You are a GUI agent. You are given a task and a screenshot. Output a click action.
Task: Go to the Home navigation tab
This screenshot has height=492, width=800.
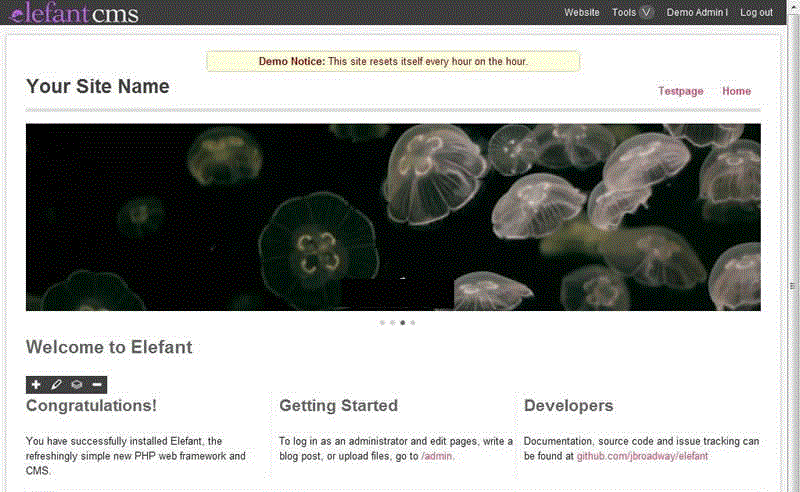736,91
